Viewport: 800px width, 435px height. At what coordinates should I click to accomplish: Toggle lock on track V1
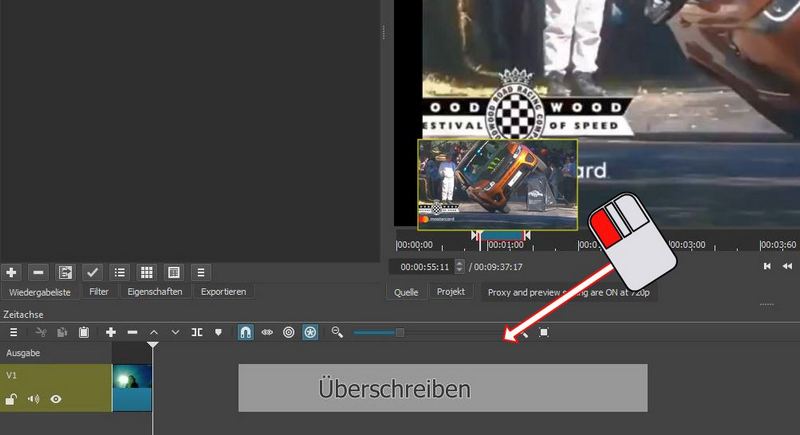[12, 399]
